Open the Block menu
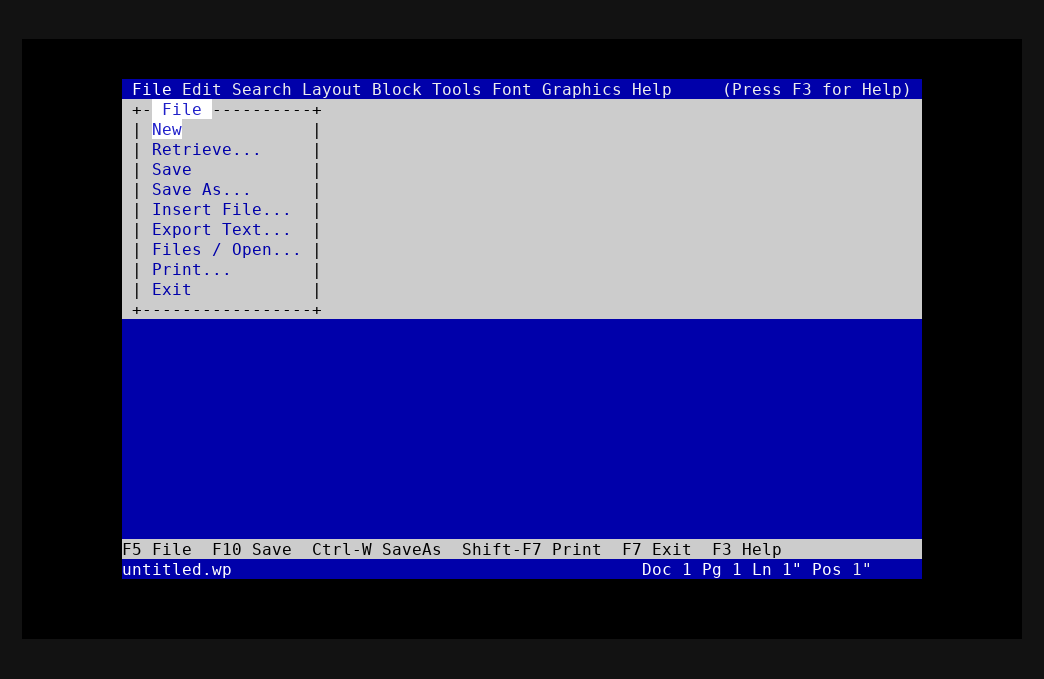The image size is (1044, 679). point(397,89)
